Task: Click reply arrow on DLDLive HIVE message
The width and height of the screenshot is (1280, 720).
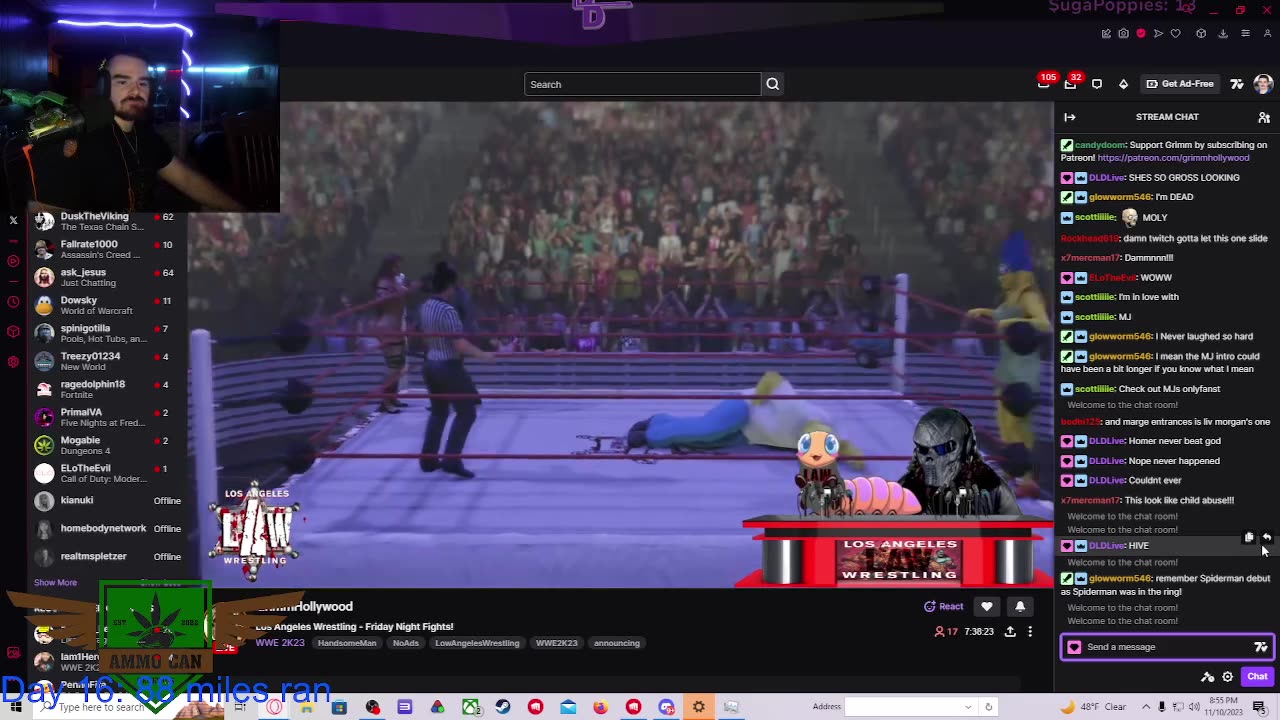Action: [x=1267, y=537]
